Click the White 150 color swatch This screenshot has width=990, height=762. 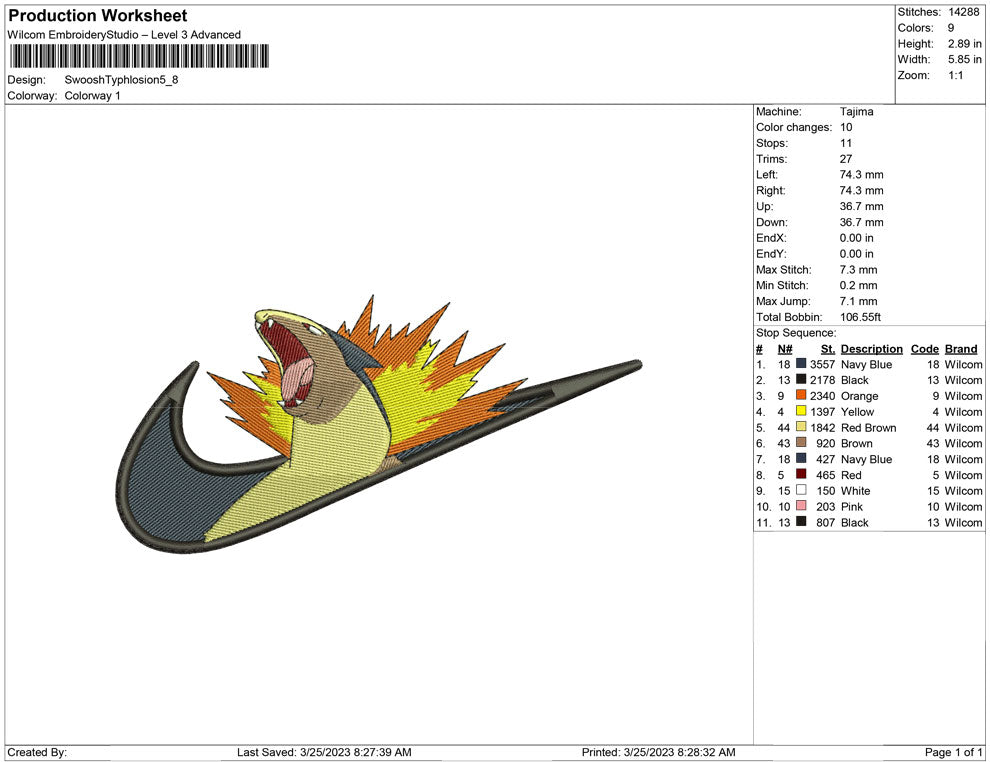(x=801, y=490)
